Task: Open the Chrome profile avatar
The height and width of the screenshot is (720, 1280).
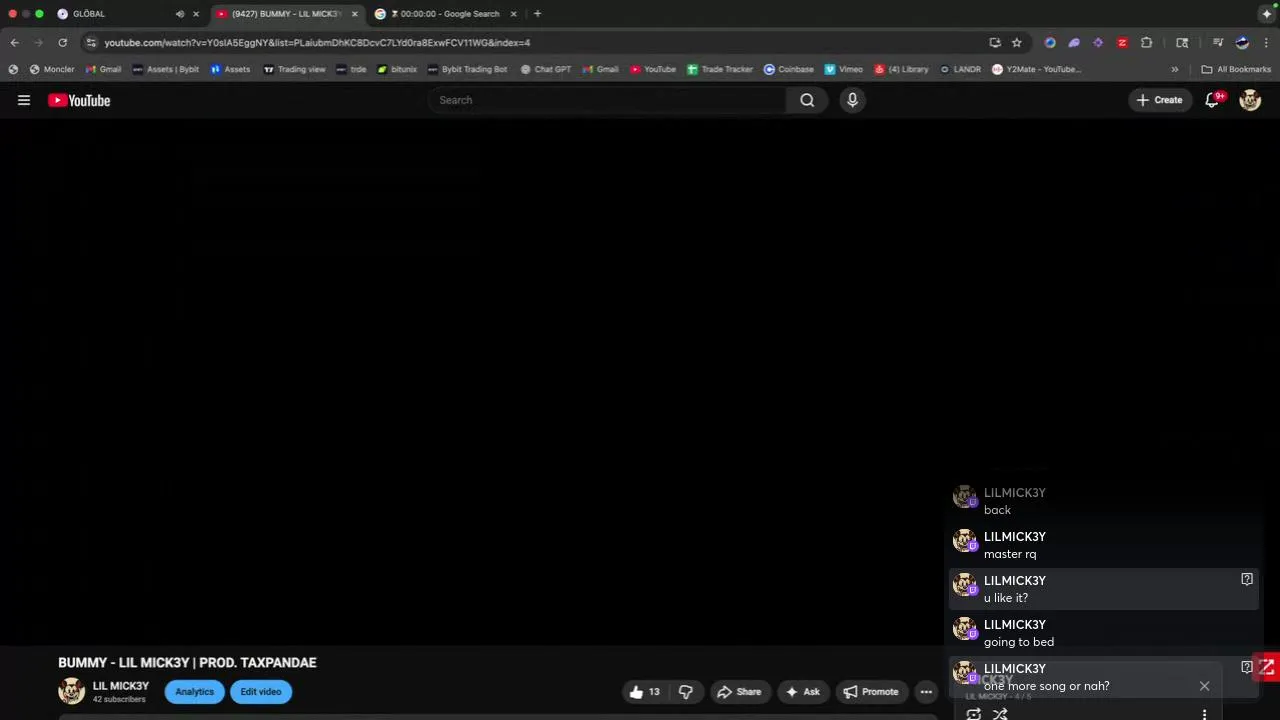Action: tap(1242, 43)
